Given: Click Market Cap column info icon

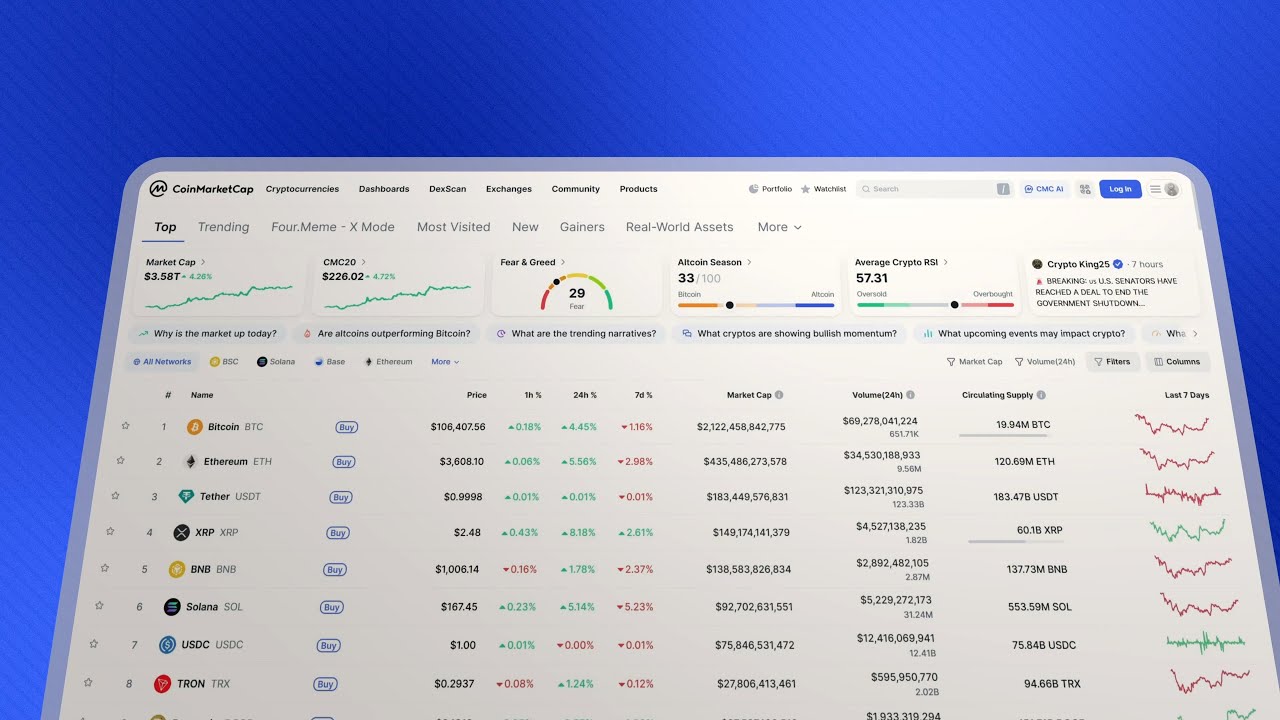Looking at the screenshot, I should point(779,395).
